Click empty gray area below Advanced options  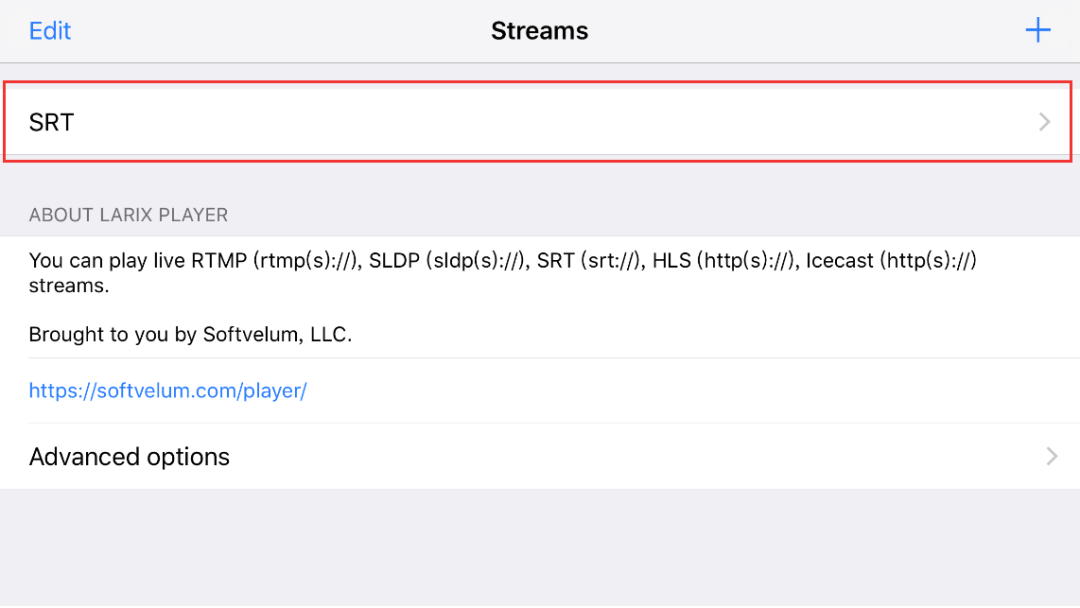coord(540,550)
